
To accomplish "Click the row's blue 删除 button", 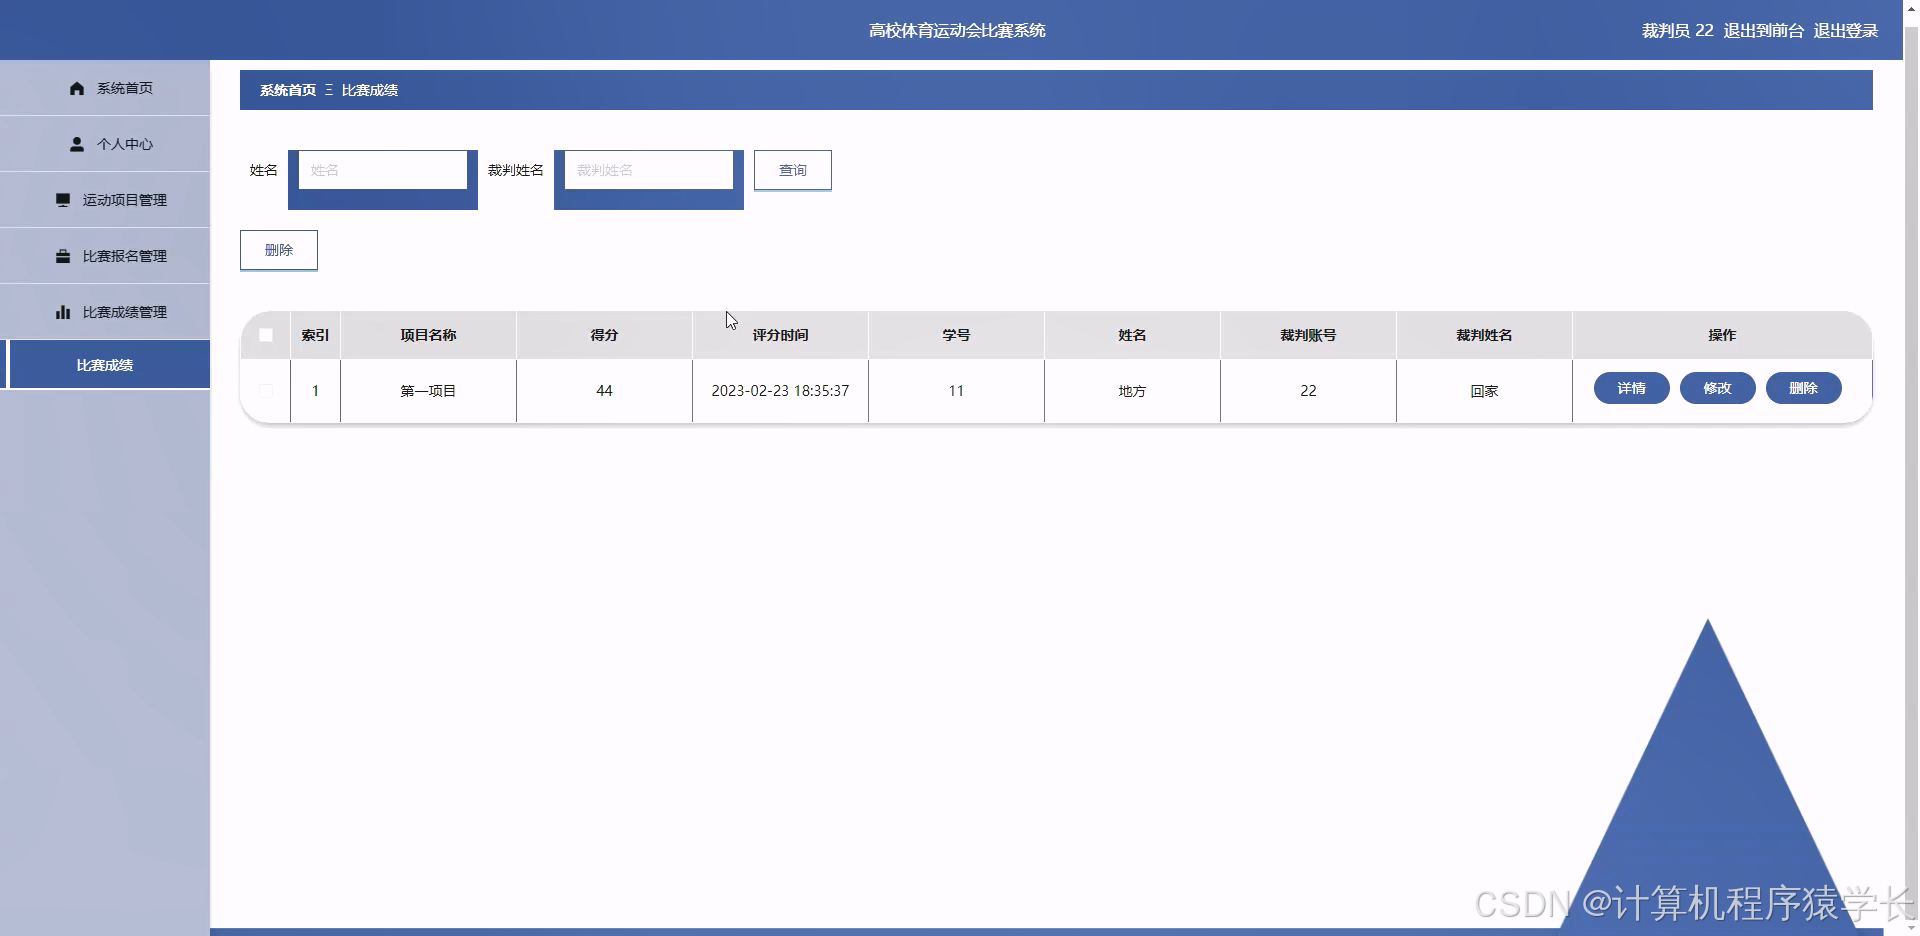I will pos(1804,388).
